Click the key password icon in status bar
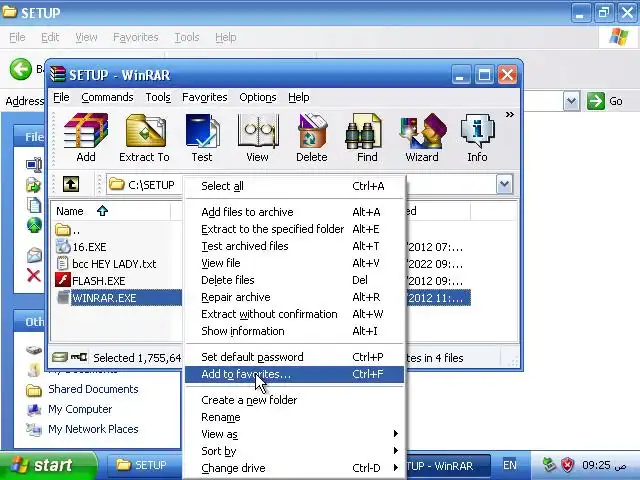Viewport: 640px width, 480px height. coord(79,358)
